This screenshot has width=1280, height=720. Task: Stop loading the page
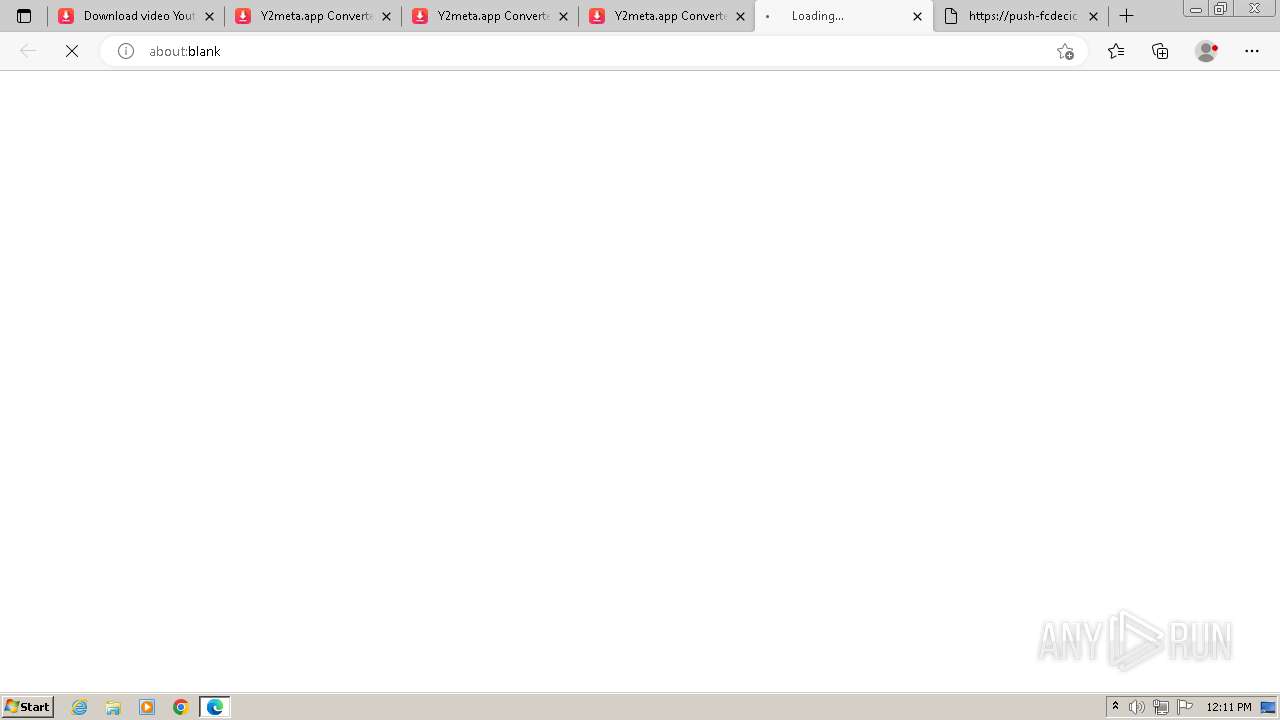coord(72,51)
